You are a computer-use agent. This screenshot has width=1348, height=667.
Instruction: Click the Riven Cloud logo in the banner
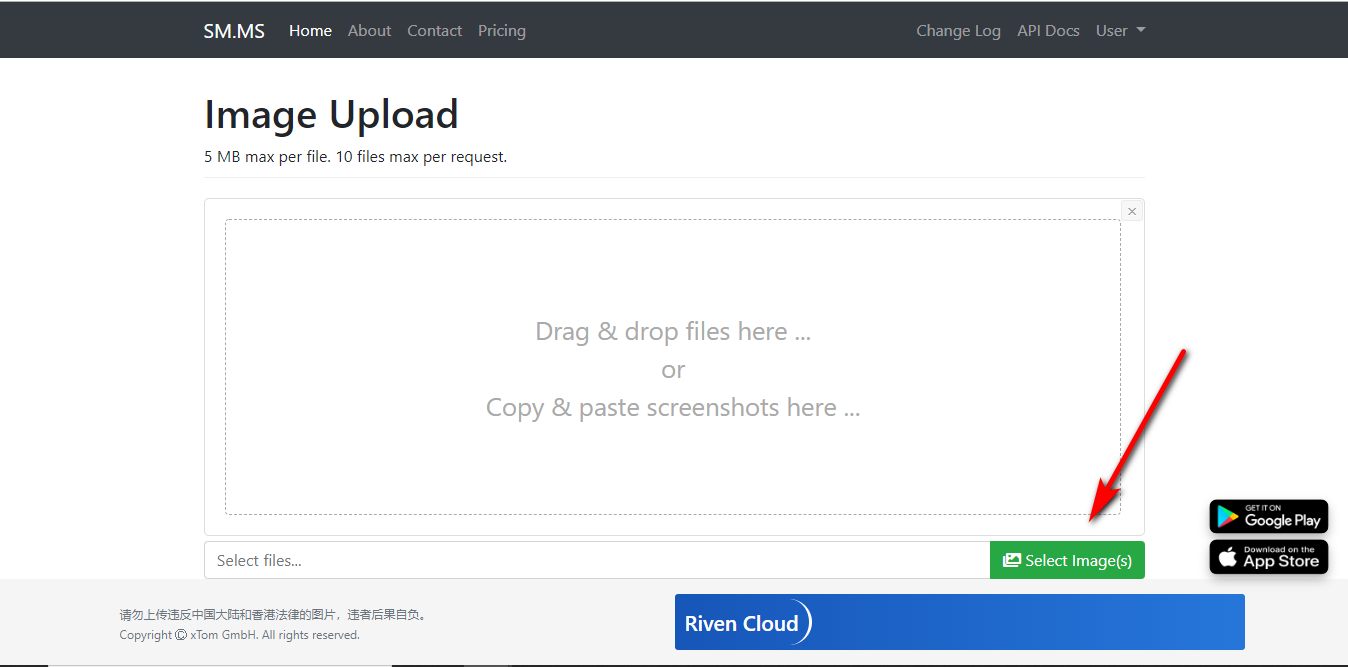(x=745, y=622)
